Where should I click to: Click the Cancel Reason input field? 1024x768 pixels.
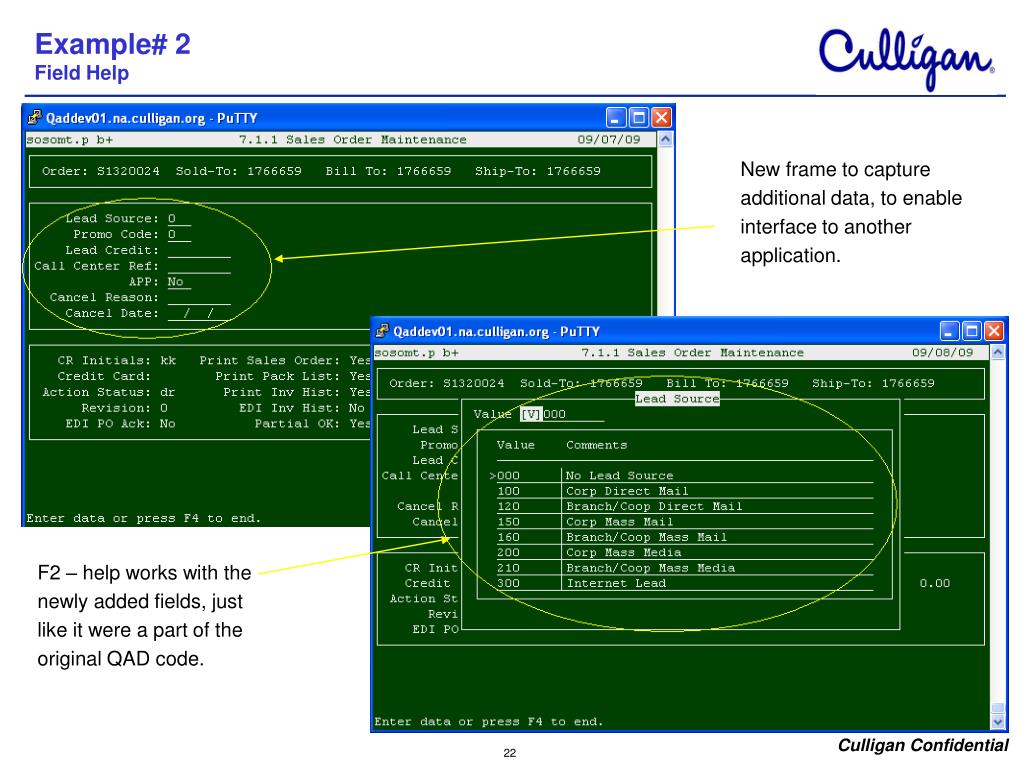click(x=199, y=297)
